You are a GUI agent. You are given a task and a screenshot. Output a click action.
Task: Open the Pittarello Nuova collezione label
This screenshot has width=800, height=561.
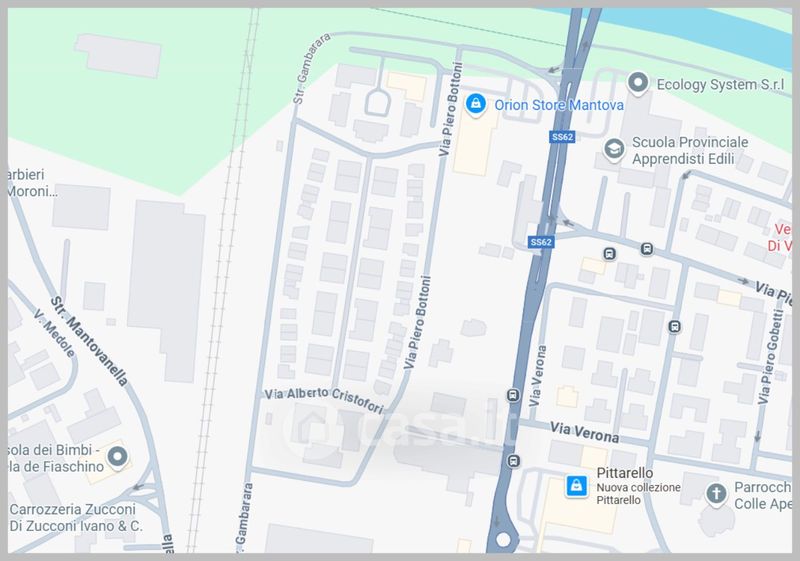coord(638,487)
